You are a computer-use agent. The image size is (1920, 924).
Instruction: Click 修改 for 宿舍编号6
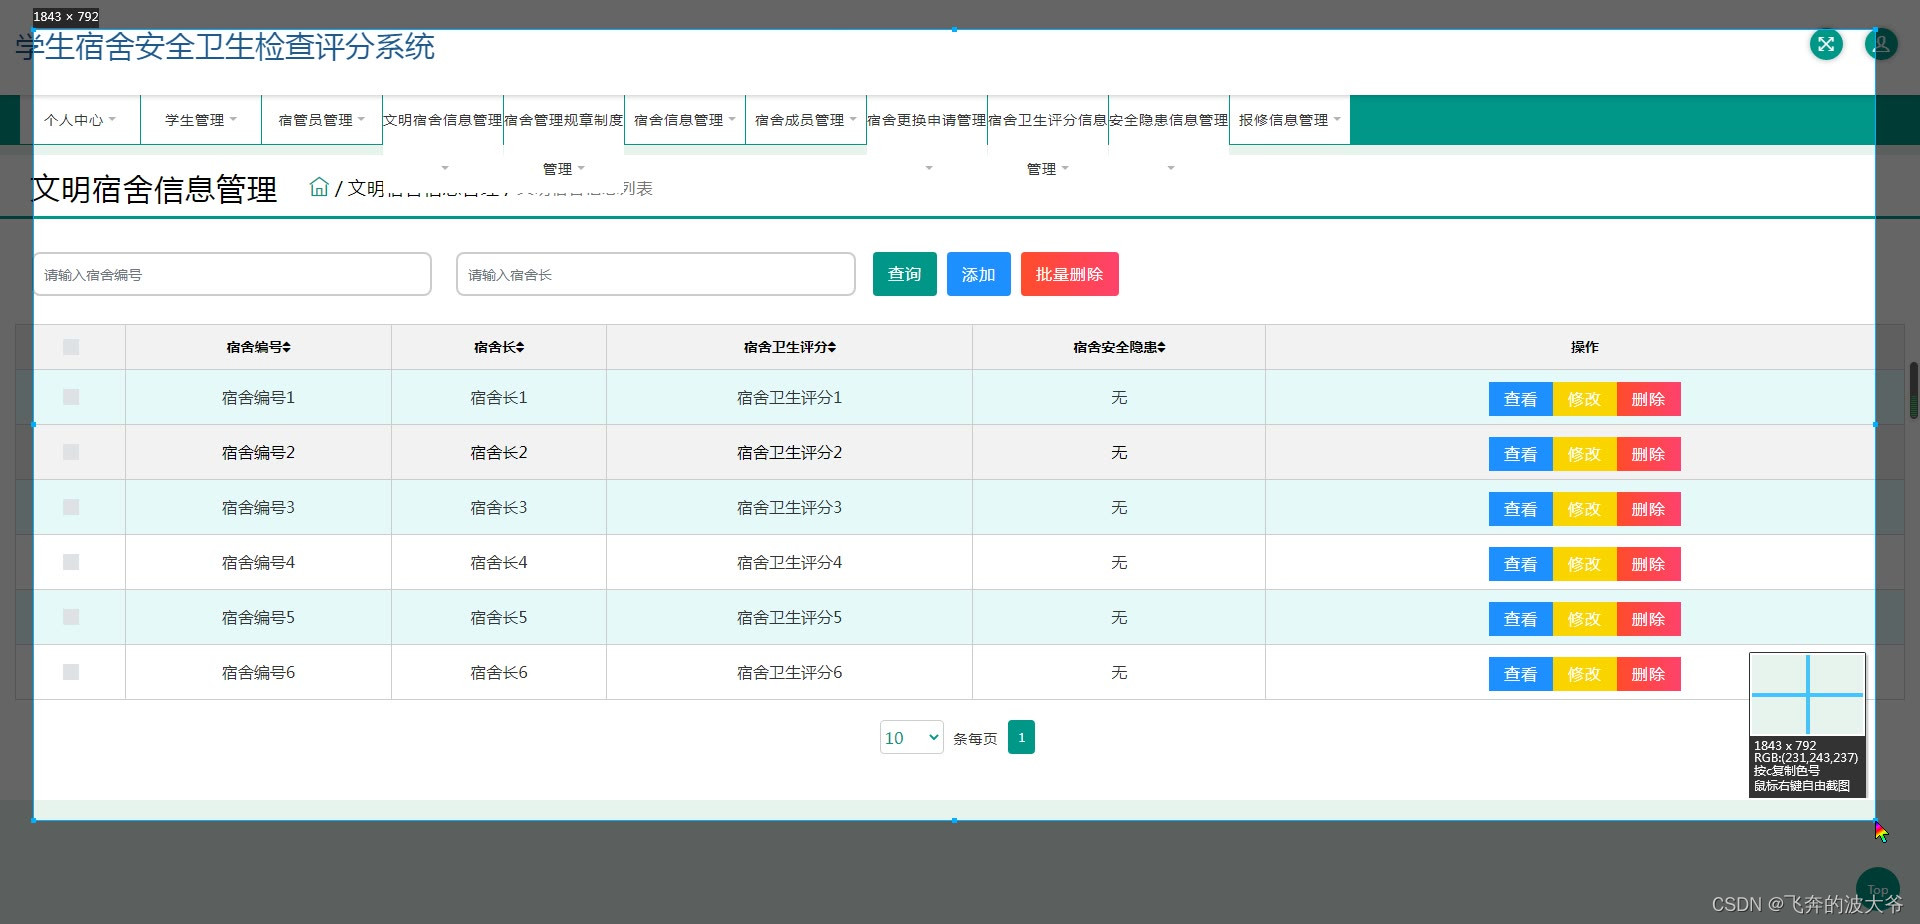coord(1585,674)
